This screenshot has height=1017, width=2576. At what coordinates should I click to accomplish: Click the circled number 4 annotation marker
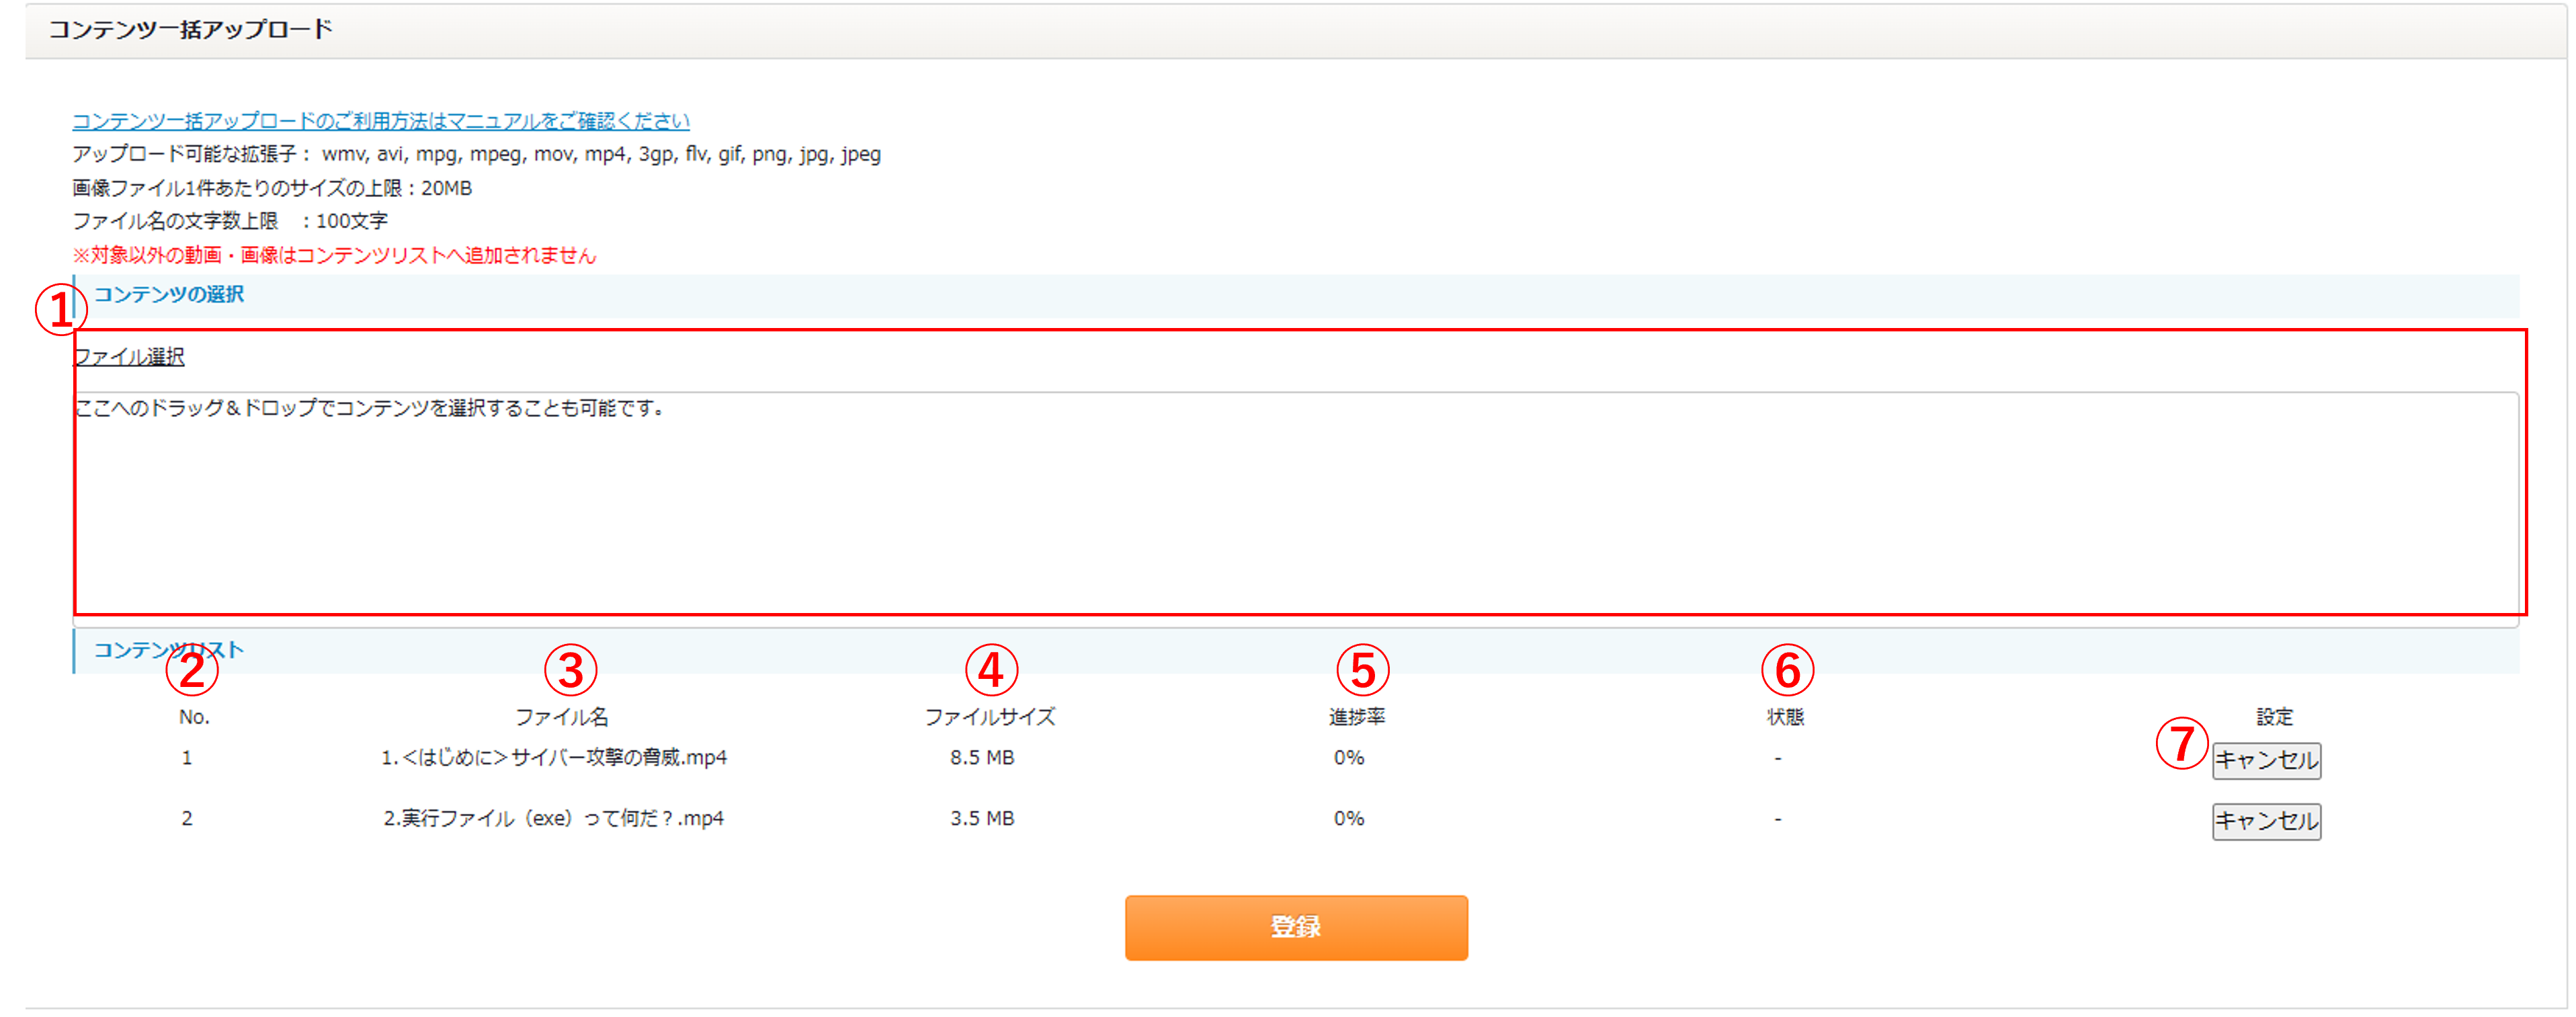[x=991, y=670]
